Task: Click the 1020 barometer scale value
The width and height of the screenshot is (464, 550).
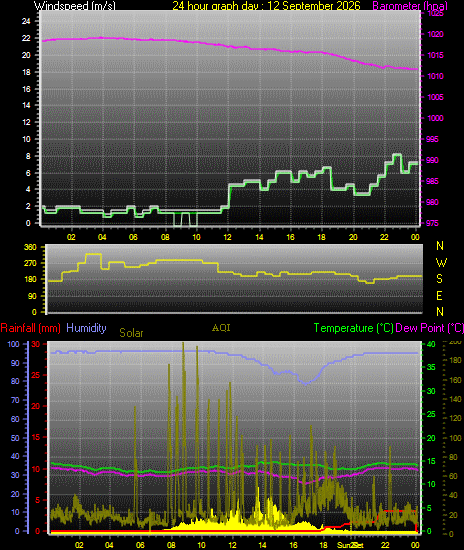Action: [x=435, y=34]
